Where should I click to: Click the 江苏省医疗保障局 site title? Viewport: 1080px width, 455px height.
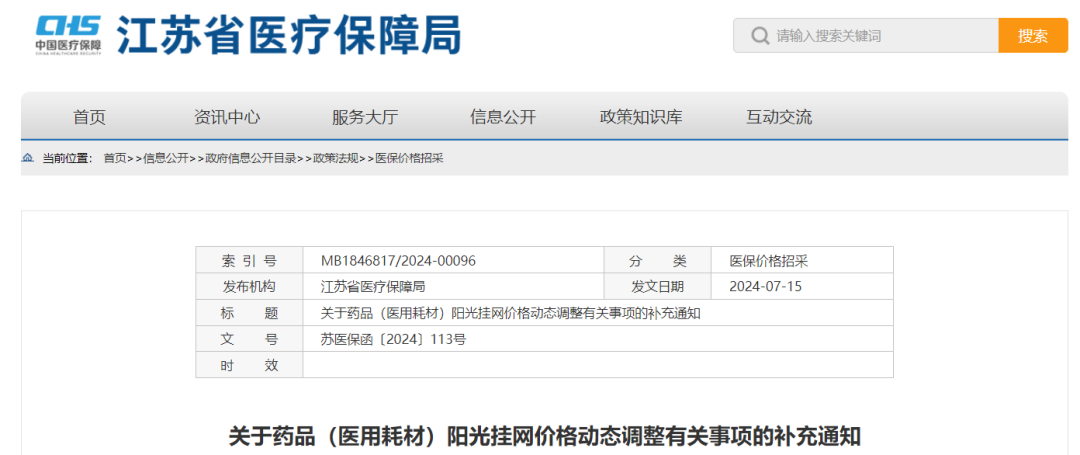(289, 36)
